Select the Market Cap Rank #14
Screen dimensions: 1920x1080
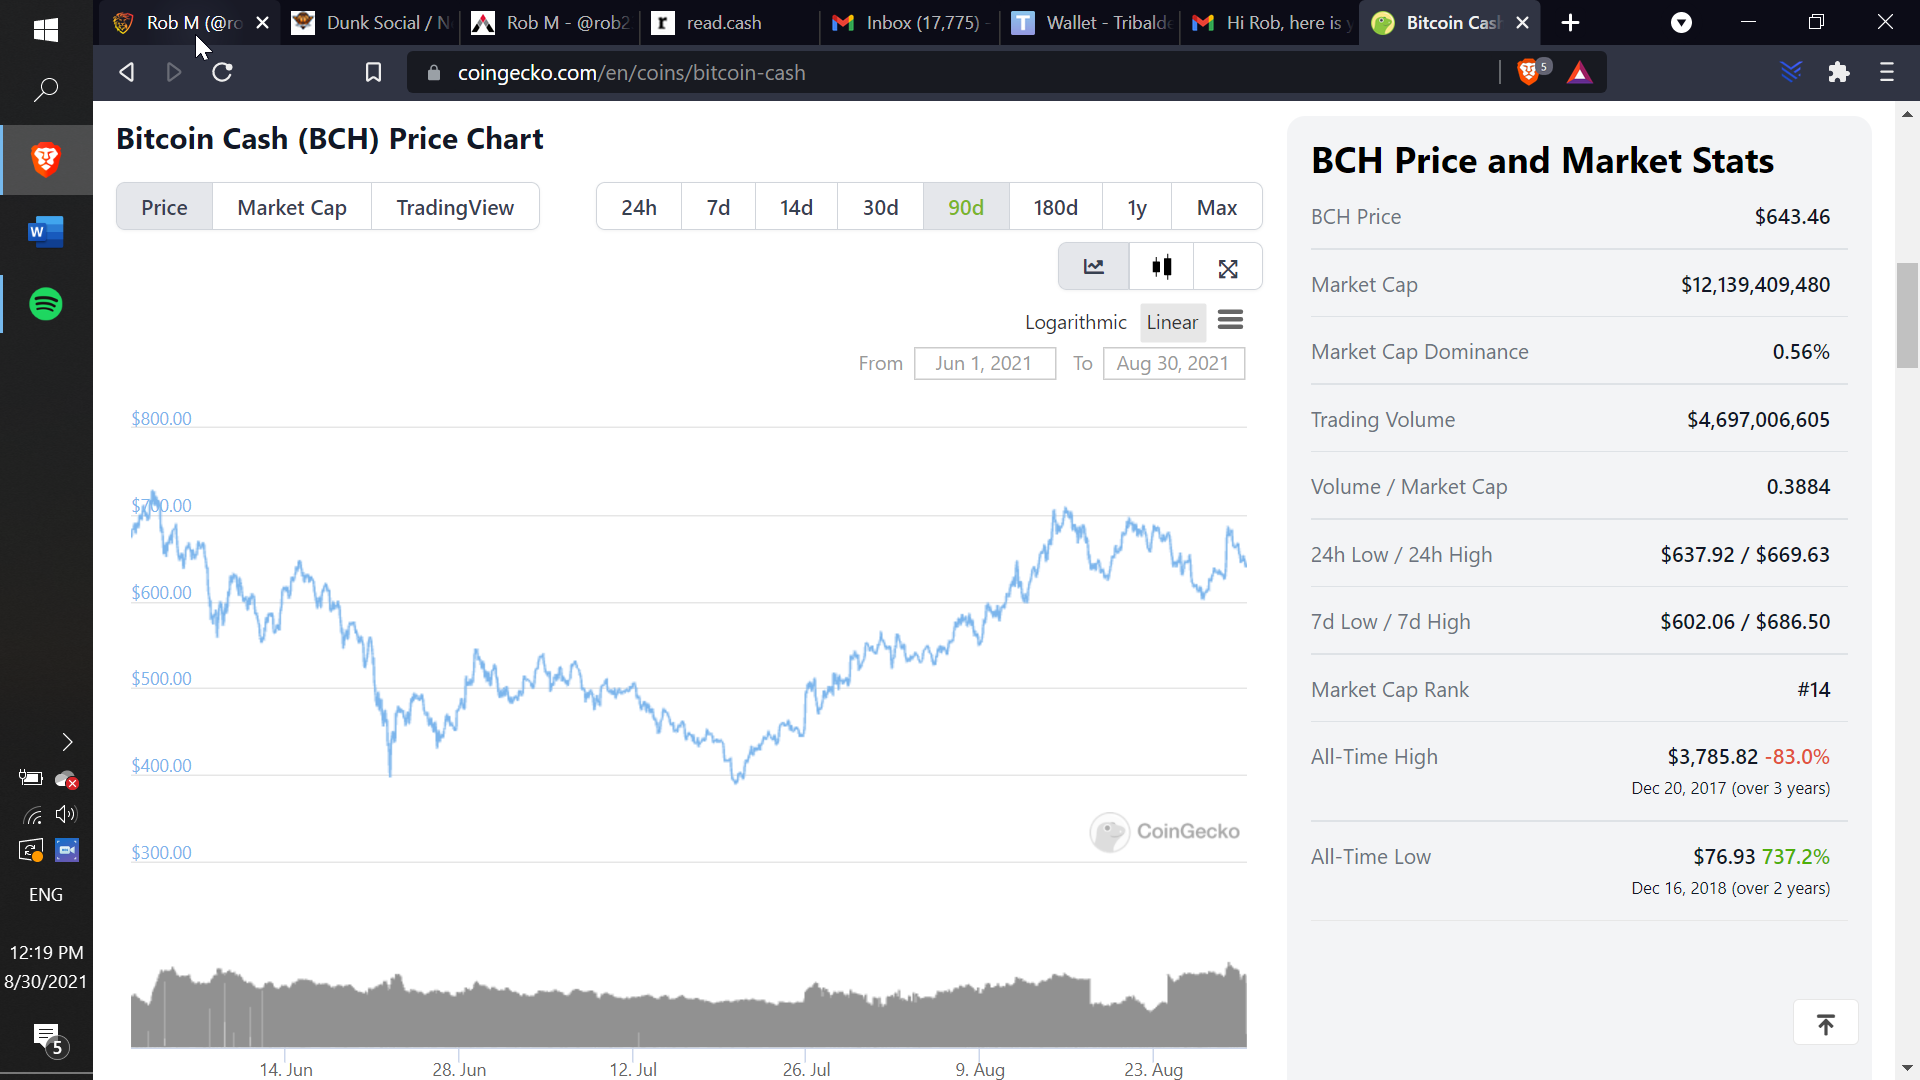1813,690
